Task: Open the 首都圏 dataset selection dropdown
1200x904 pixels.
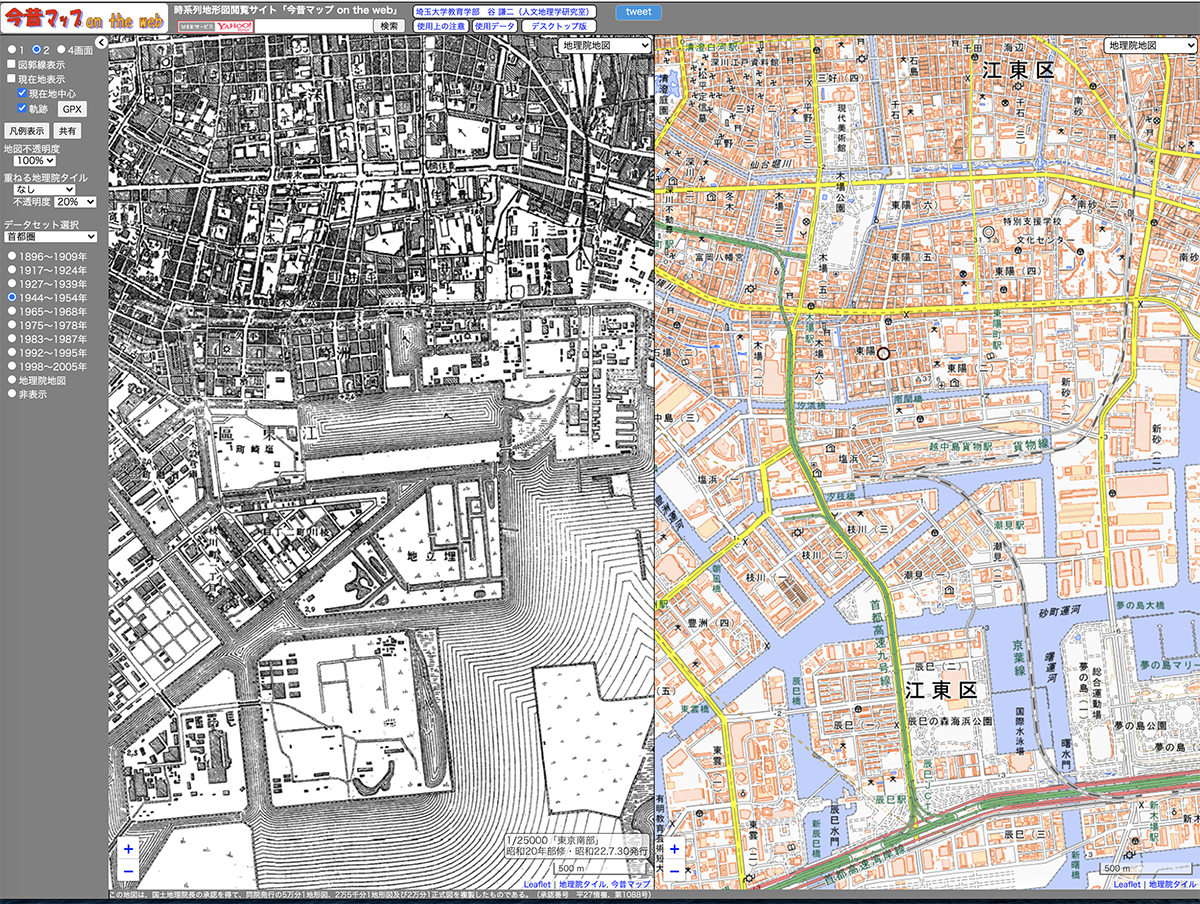Action: coord(50,237)
